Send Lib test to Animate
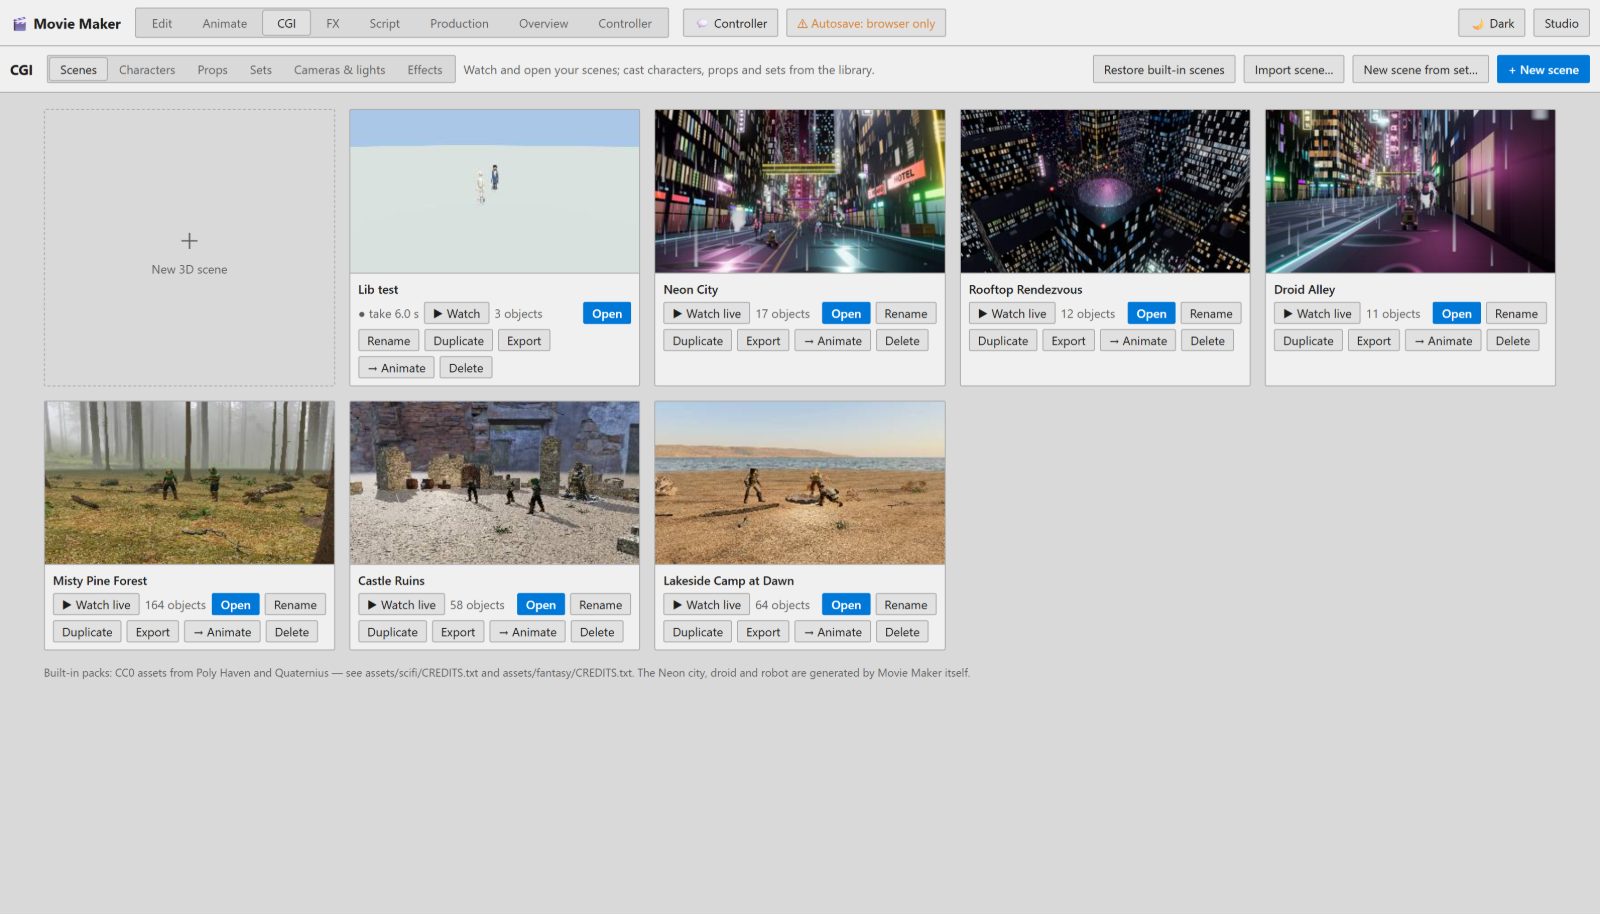The image size is (1600, 915). pyautogui.click(x=396, y=368)
